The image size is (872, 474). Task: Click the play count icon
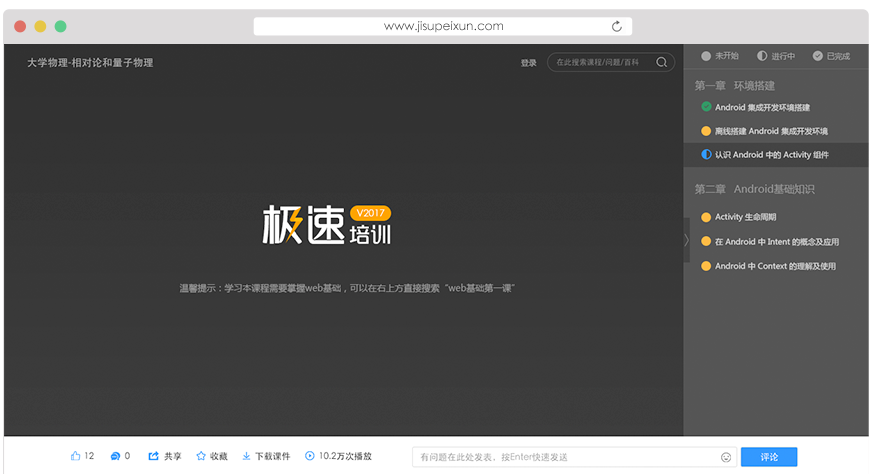(310, 456)
